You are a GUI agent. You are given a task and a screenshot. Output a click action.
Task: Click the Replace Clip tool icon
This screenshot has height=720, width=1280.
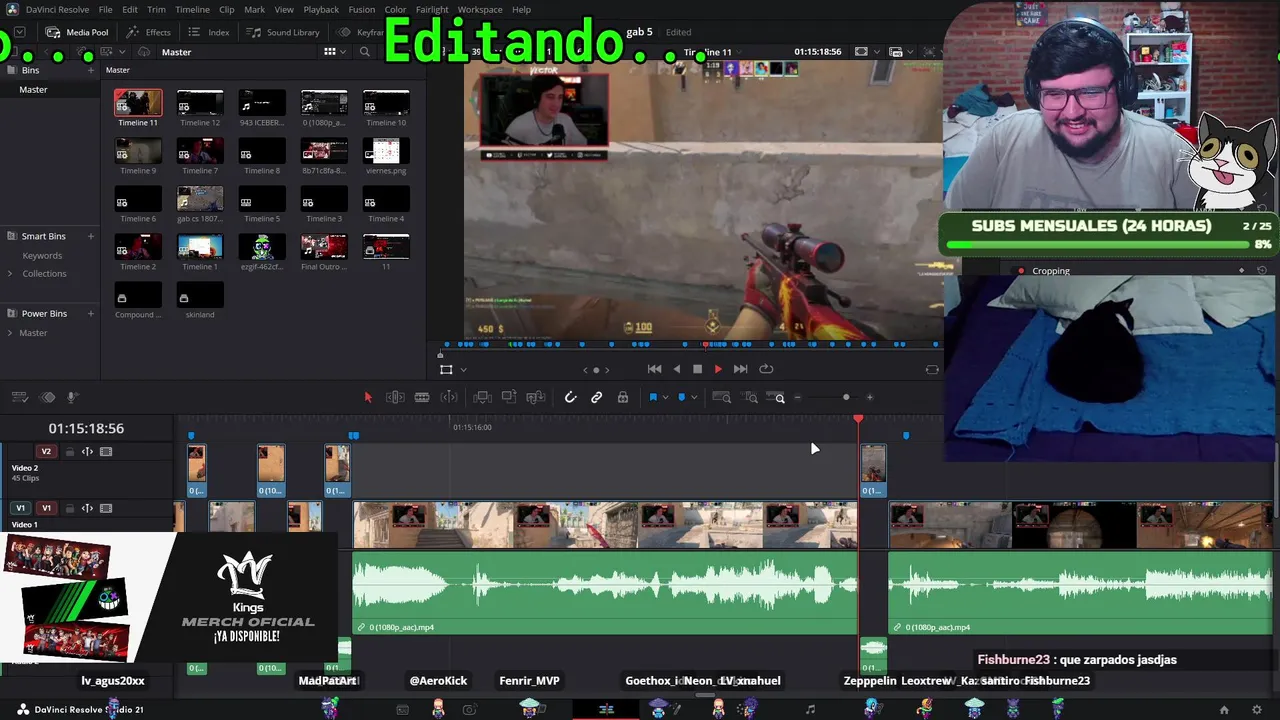click(536, 397)
